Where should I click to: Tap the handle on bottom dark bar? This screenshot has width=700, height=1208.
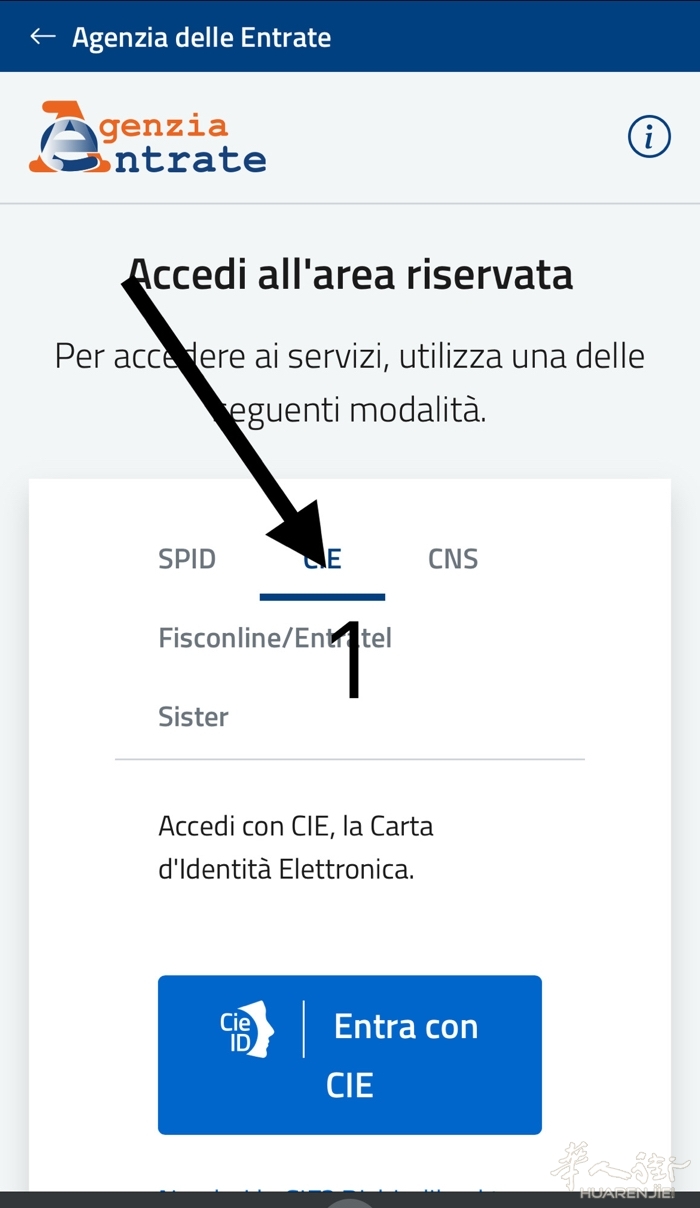[x=350, y=1200]
